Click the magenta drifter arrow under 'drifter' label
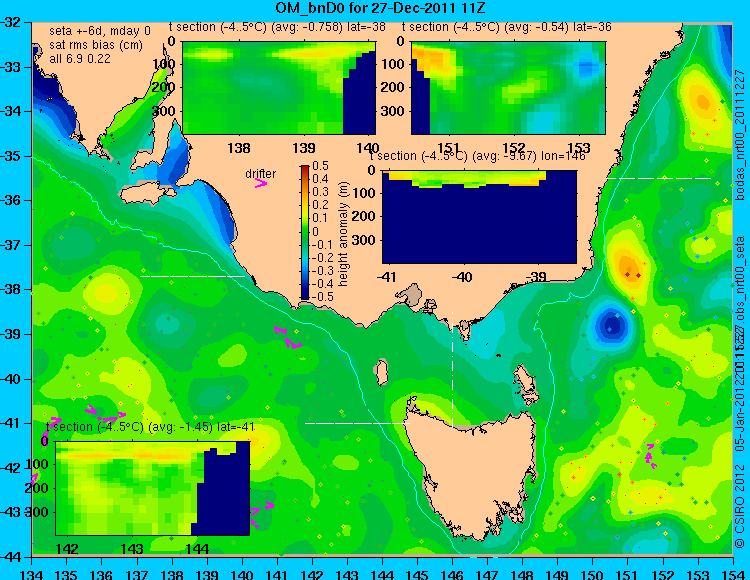Viewport: 750px width, 580px height. click(x=261, y=183)
